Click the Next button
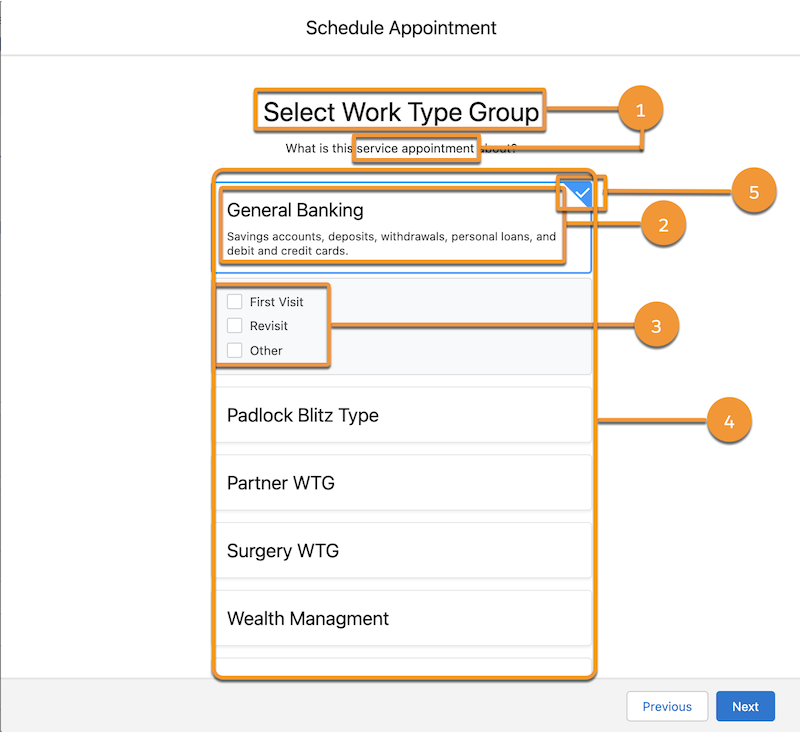 tap(745, 706)
